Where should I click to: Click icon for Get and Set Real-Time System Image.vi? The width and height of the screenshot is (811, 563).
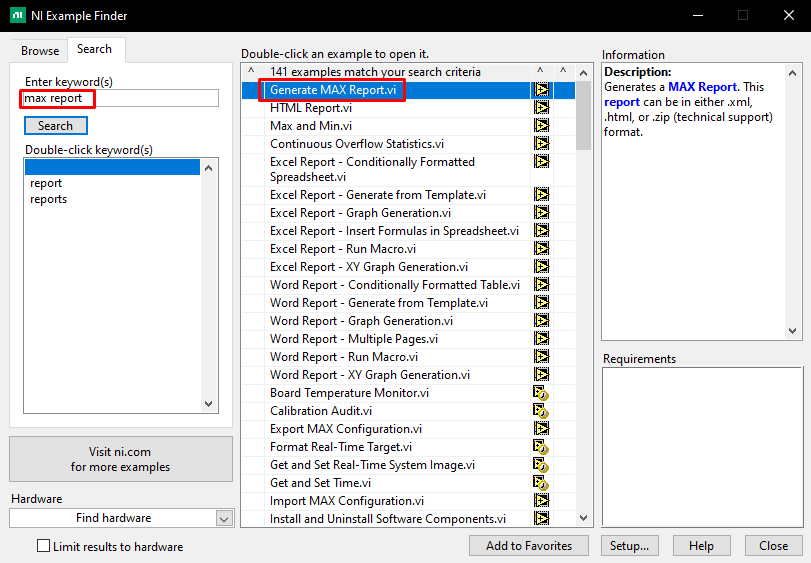point(541,465)
